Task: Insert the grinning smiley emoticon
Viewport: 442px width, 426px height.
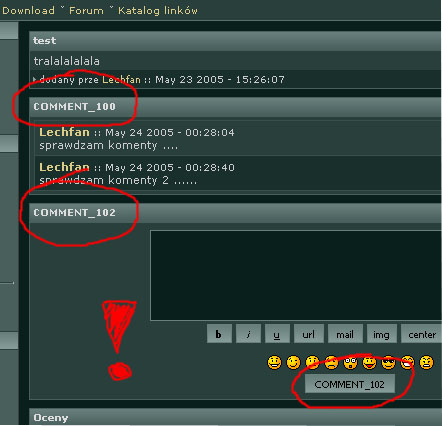Action: pyautogui.click(x=274, y=363)
